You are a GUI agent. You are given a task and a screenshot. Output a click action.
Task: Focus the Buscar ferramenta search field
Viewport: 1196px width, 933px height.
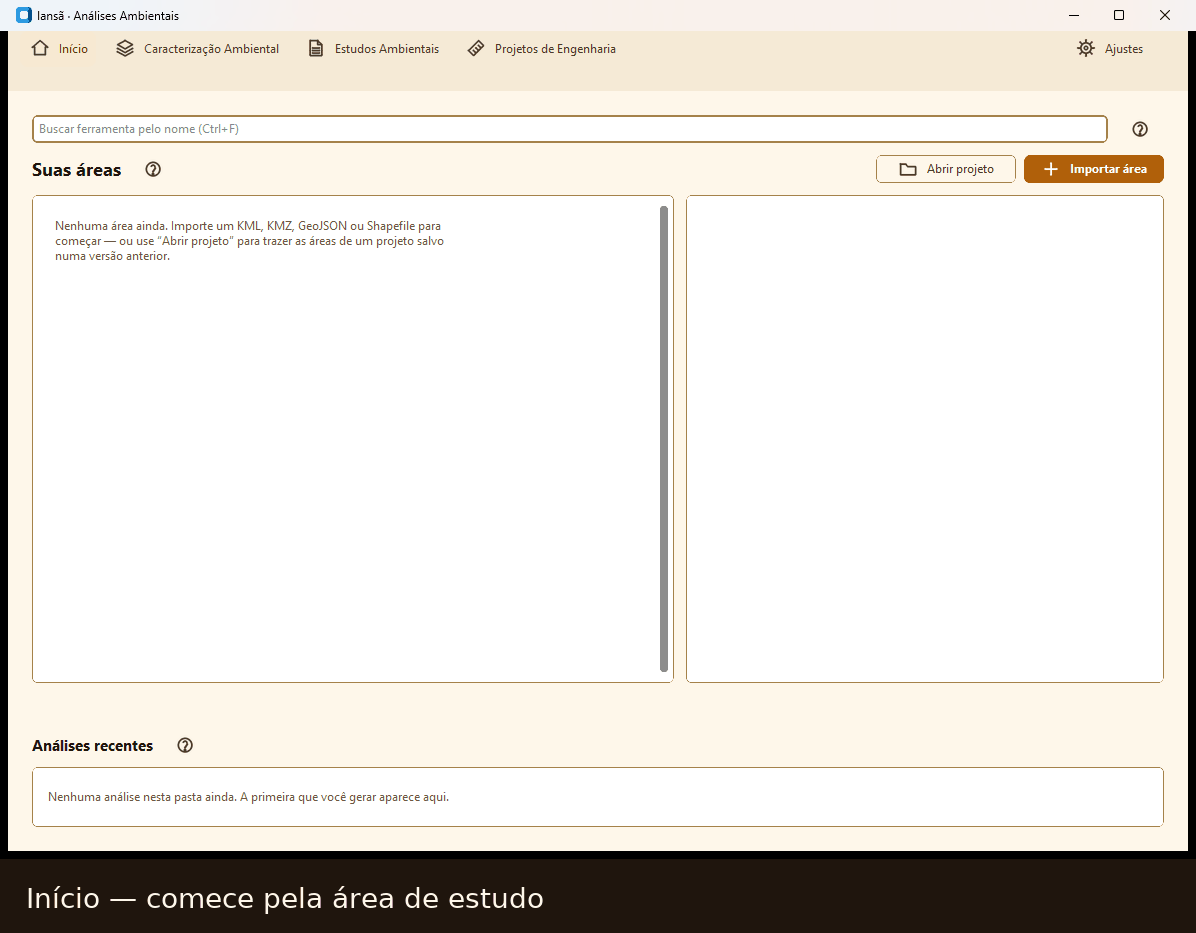570,129
